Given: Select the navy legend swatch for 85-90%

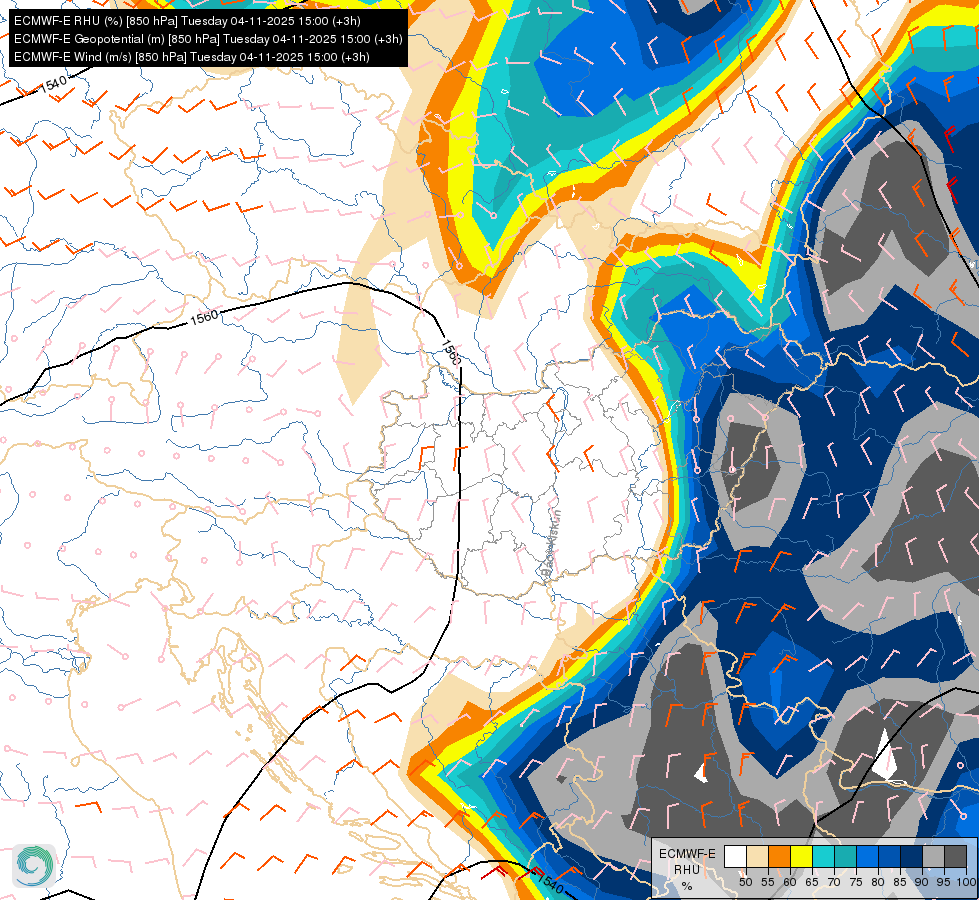Looking at the screenshot, I should [x=912, y=857].
